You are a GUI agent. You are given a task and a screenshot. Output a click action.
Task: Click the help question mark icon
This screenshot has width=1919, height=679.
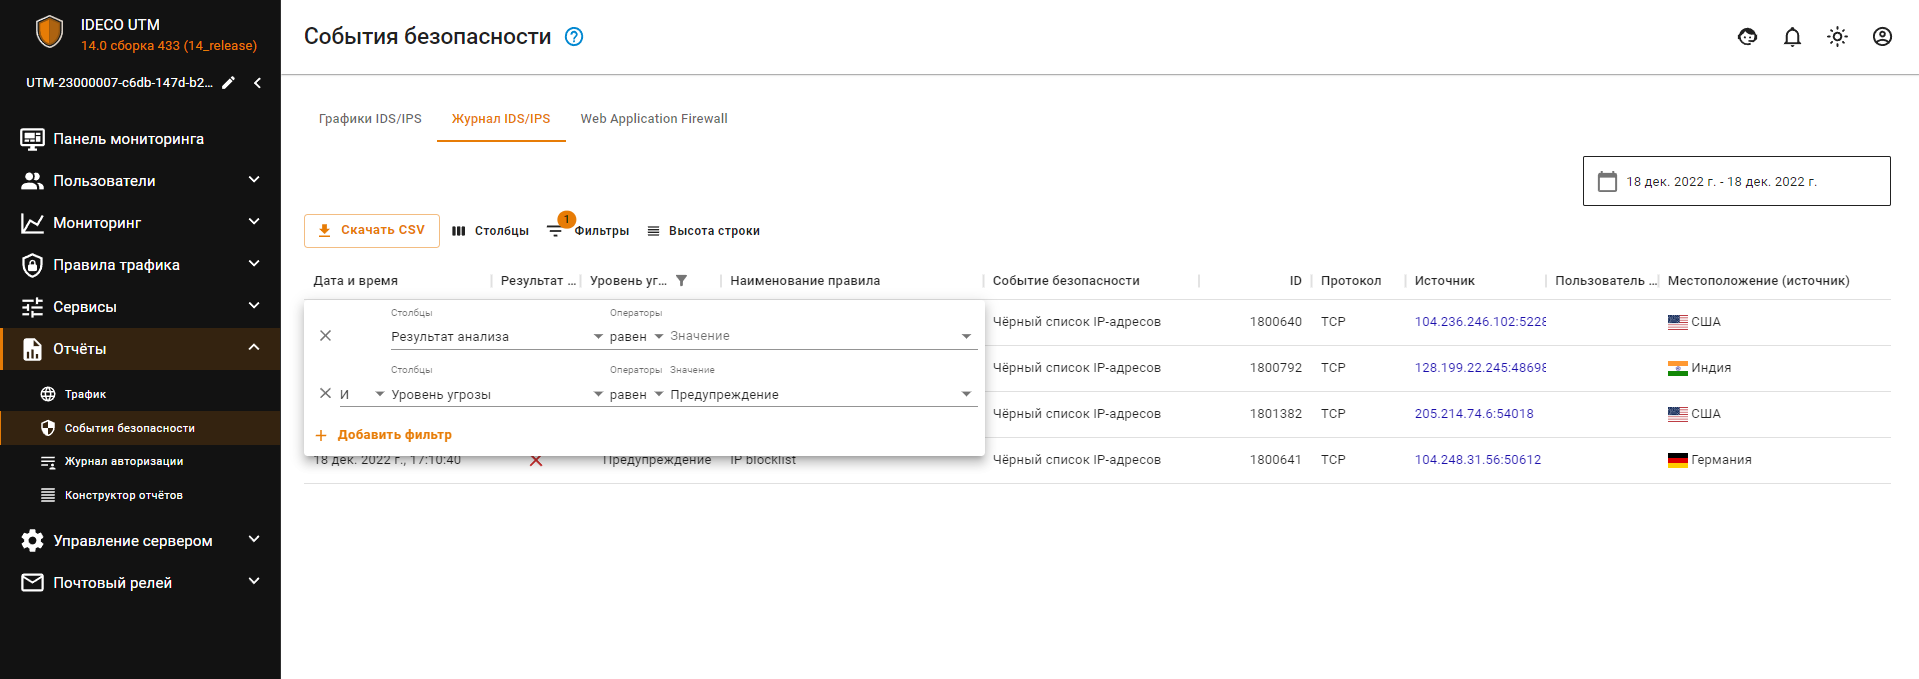click(574, 37)
